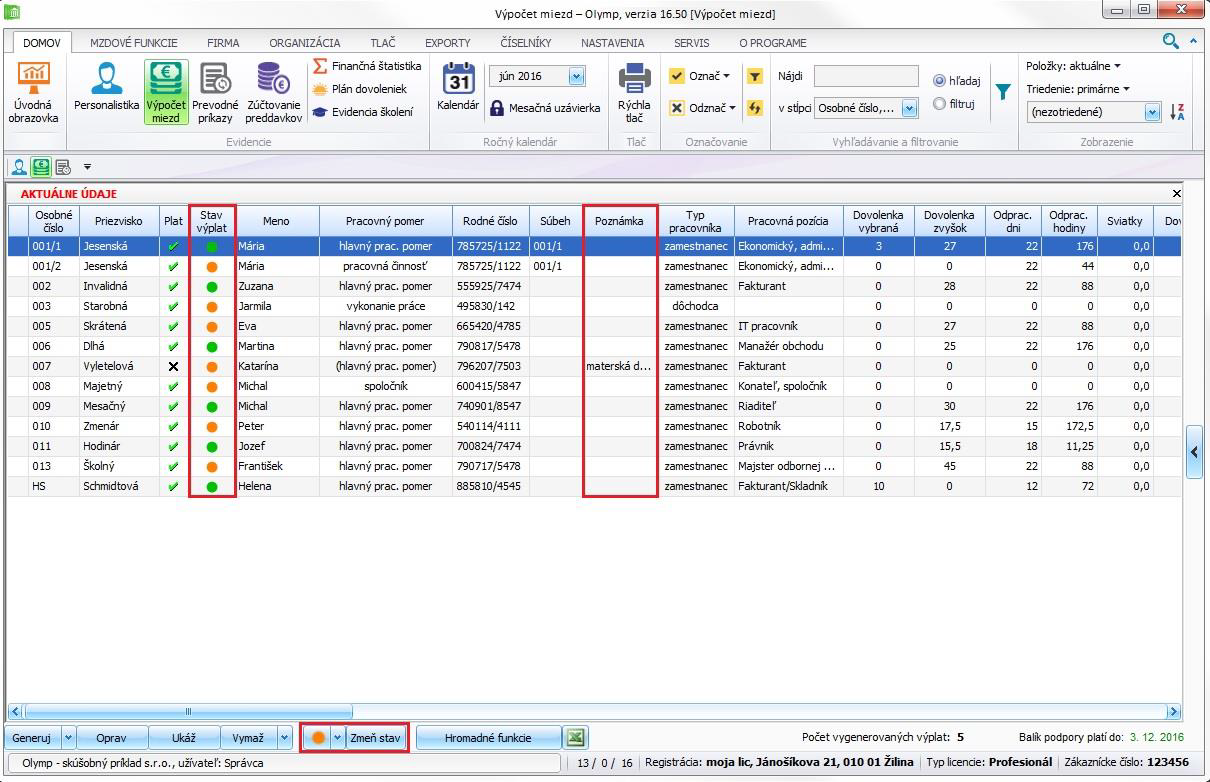Switch to the ČÍSELNÍKY tab
The height and width of the screenshot is (782, 1210).
pyautogui.click(x=526, y=43)
